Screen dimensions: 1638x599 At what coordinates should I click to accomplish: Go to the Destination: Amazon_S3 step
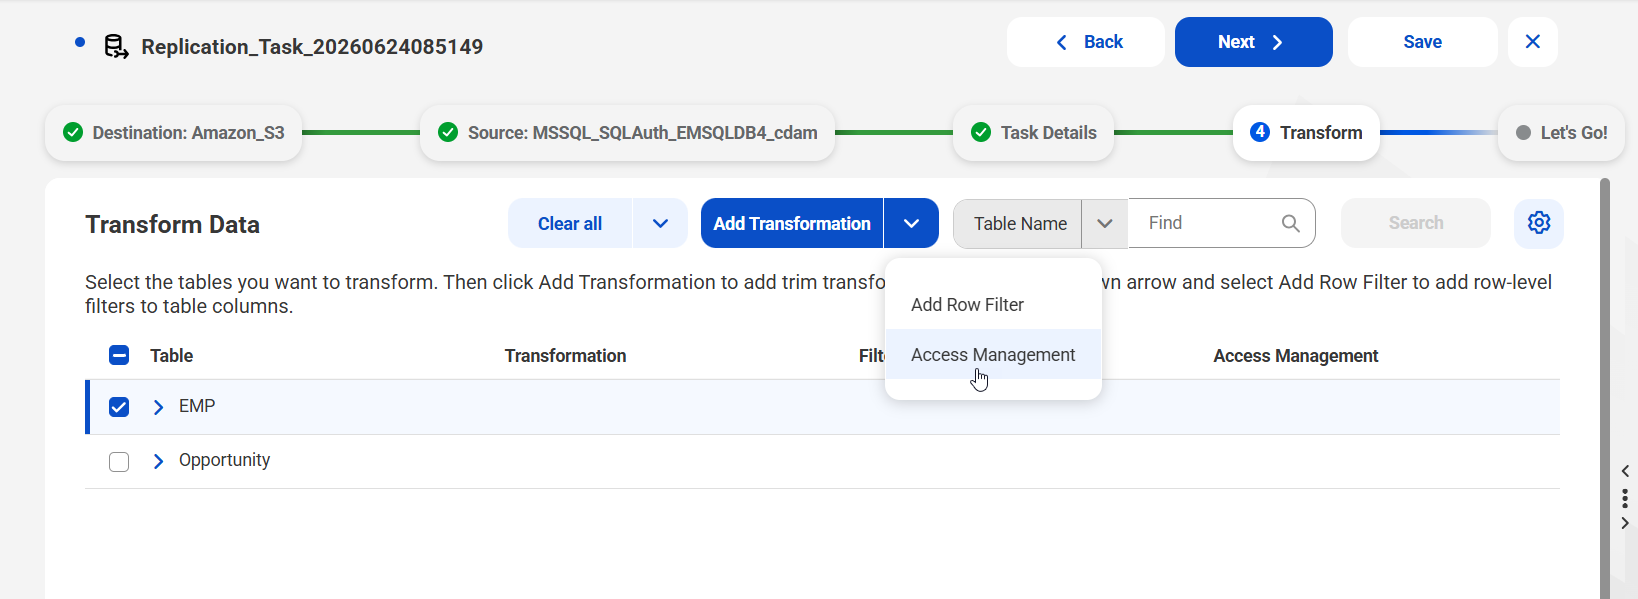click(173, 133)
